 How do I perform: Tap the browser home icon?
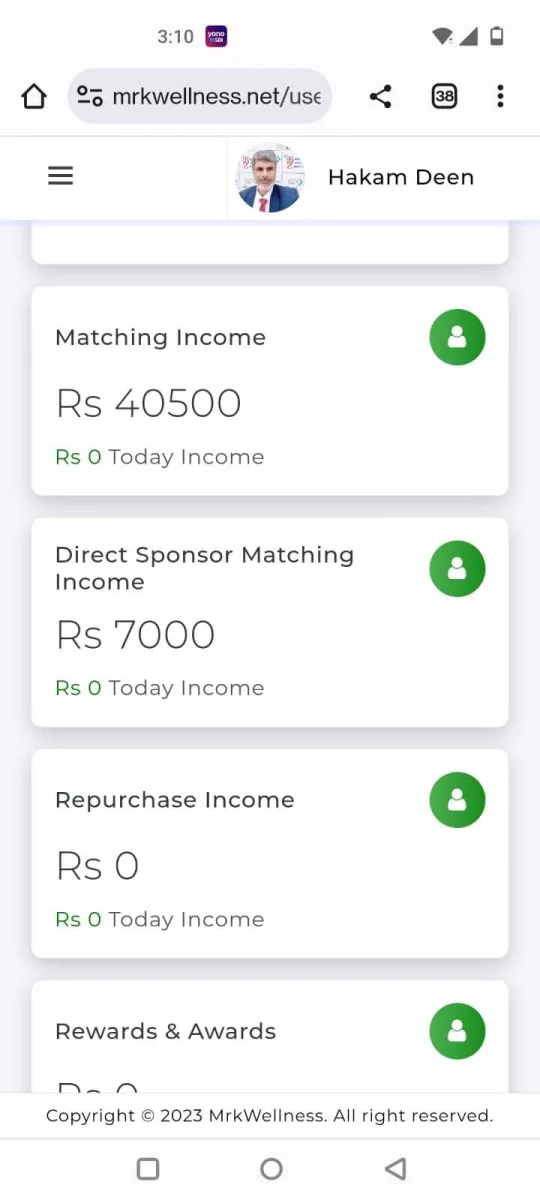[x=34, y=96]
